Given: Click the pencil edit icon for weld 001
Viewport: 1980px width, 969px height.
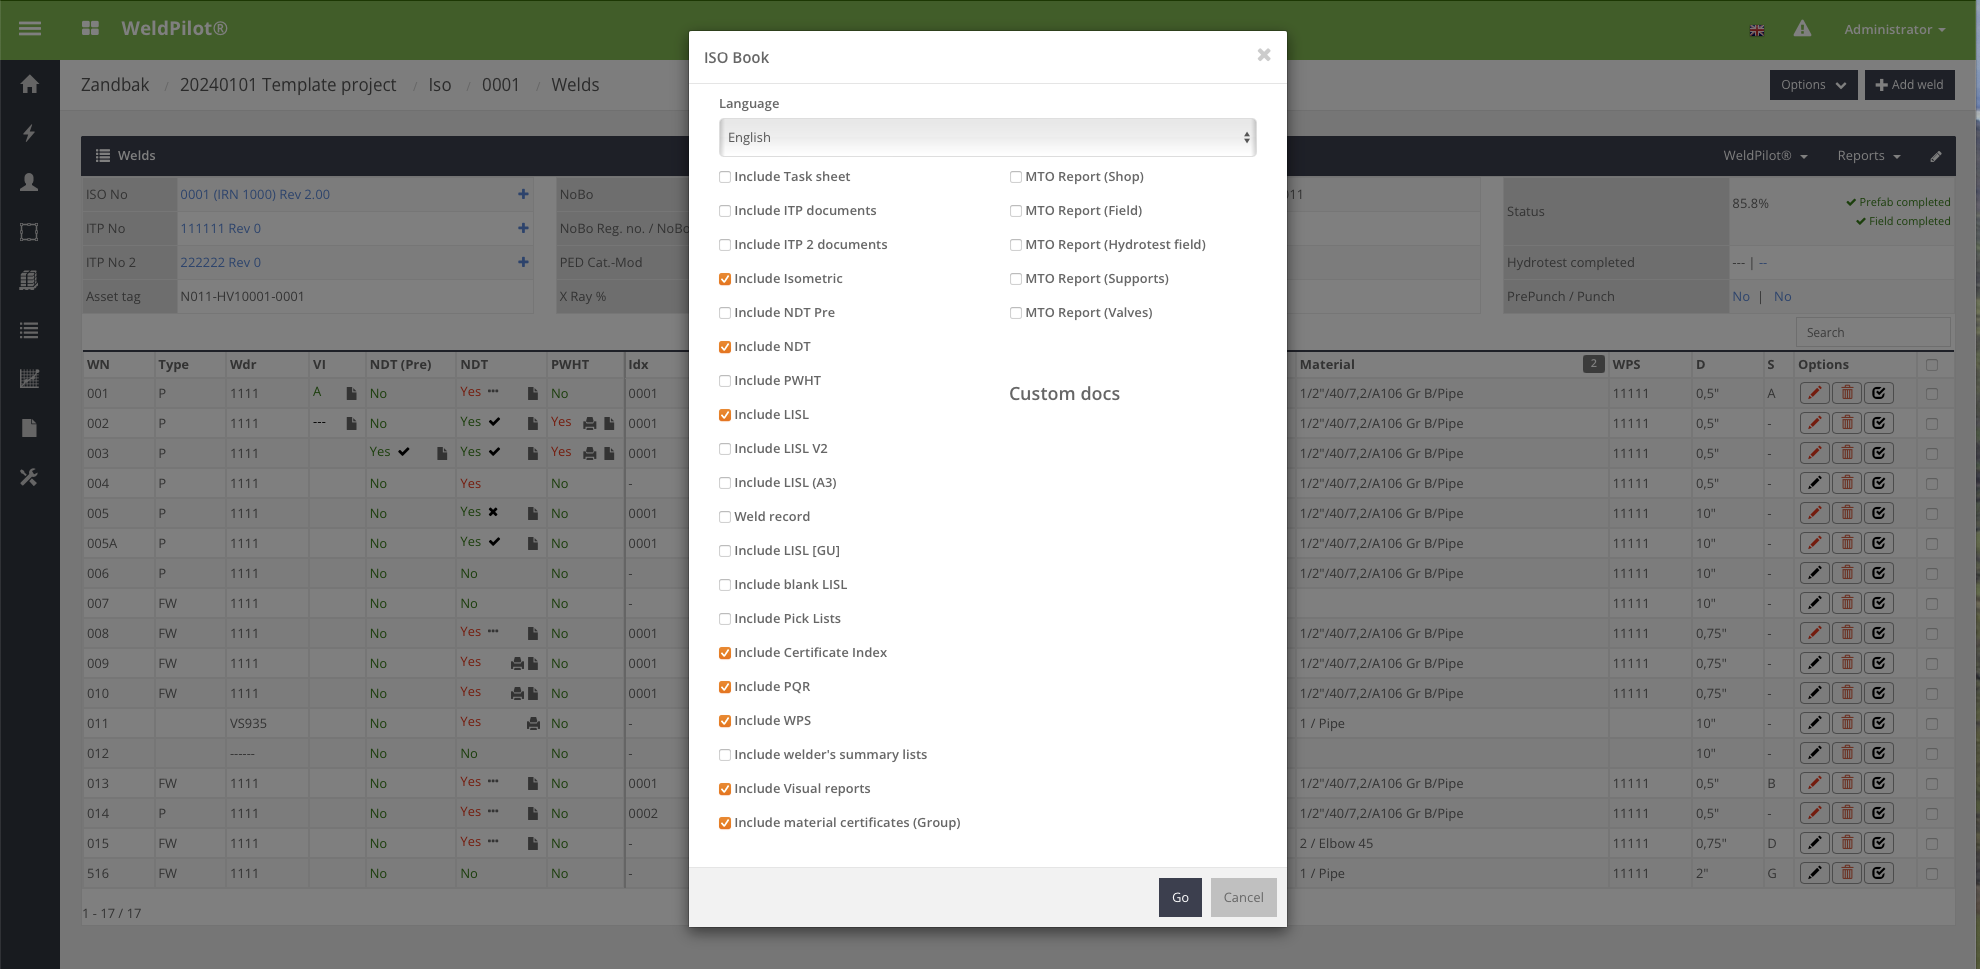Looking at the screenshot, I should (1814, 393).
